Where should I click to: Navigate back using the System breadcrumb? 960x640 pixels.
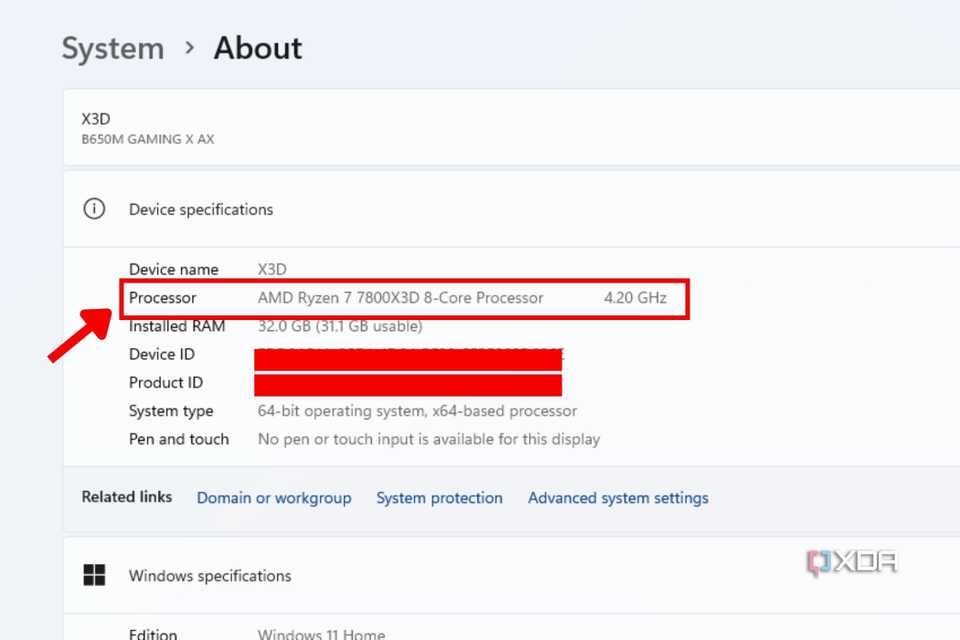112,48
